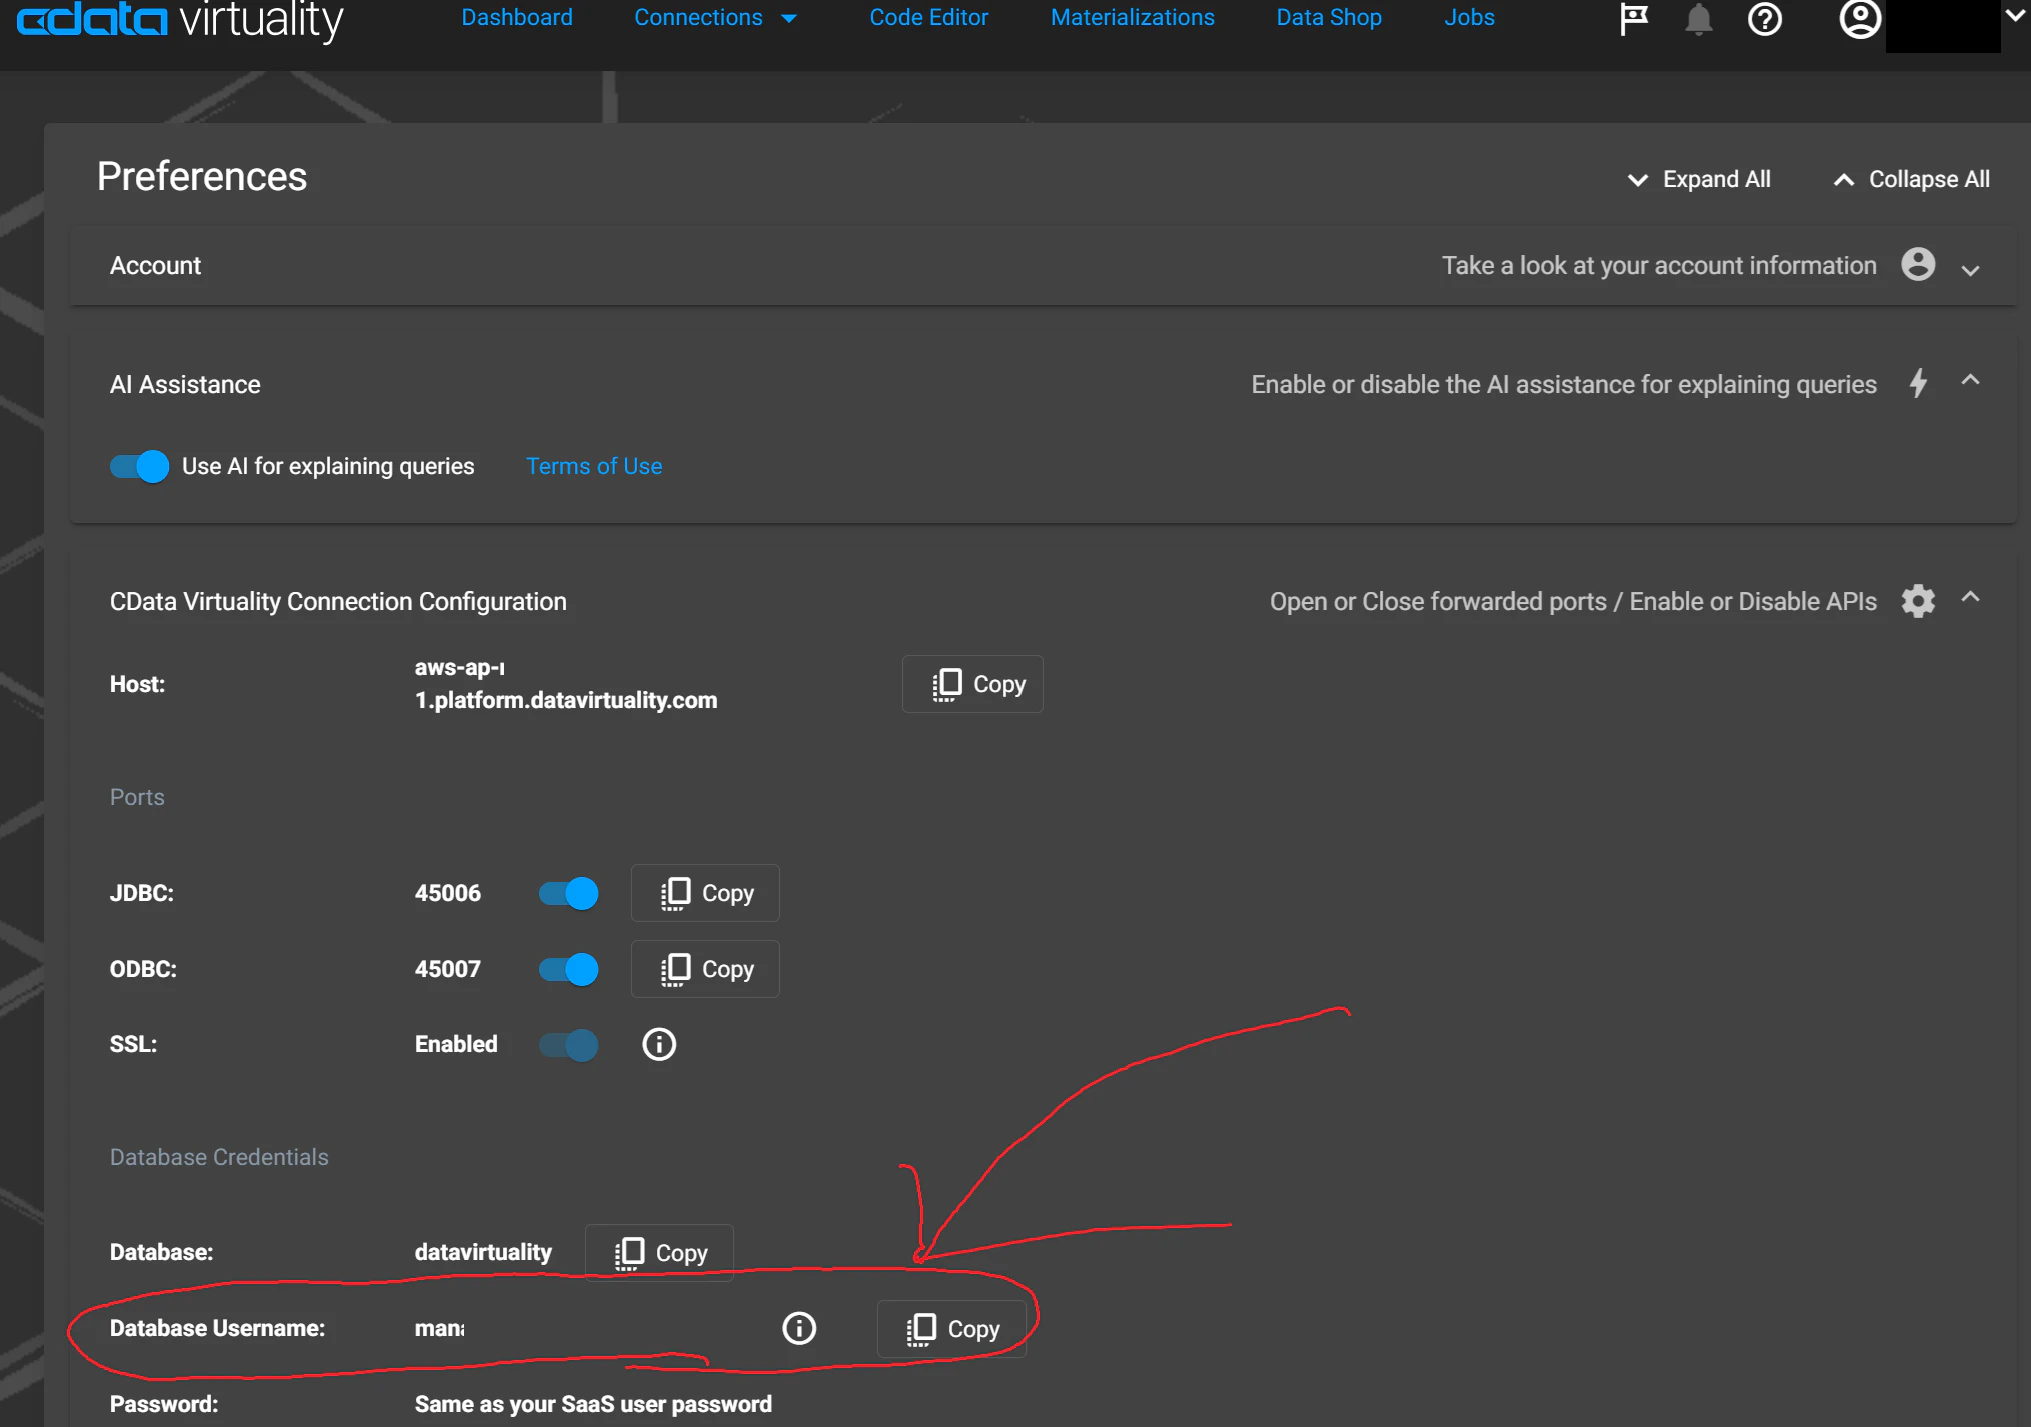This screenshot has height=1427, width=2031.
Task: Copy the ODBC port 45007
Action: 705,969
